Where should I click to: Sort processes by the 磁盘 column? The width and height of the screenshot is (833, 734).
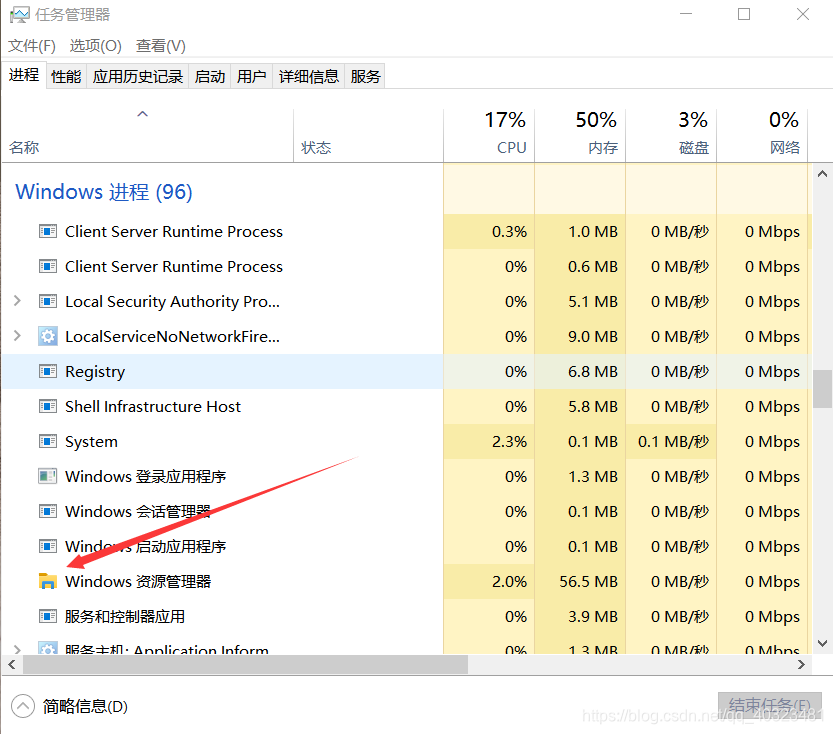click(x=672, y=135)
